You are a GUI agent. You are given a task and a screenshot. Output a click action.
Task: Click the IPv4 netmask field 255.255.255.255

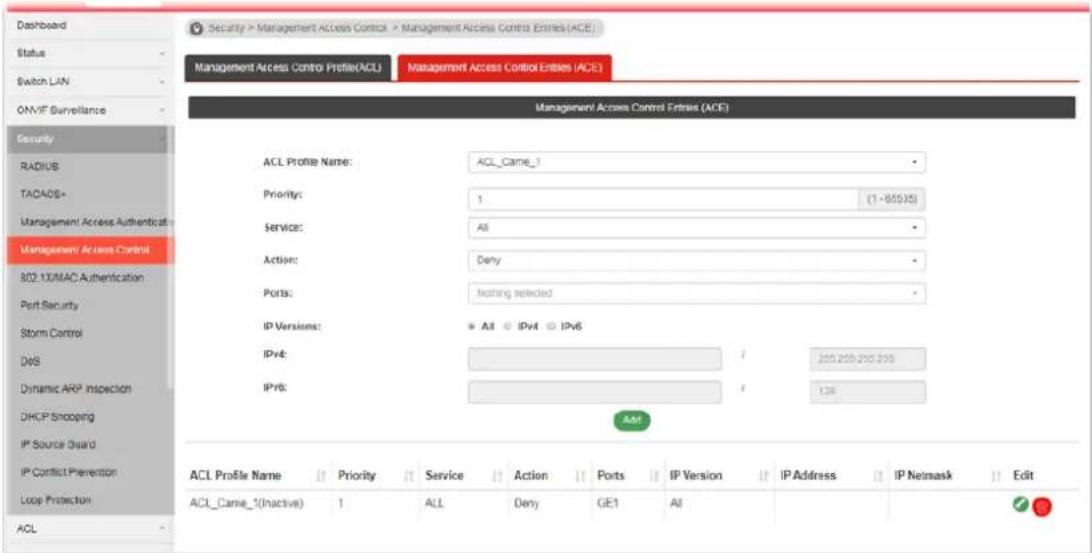point(868,359)
